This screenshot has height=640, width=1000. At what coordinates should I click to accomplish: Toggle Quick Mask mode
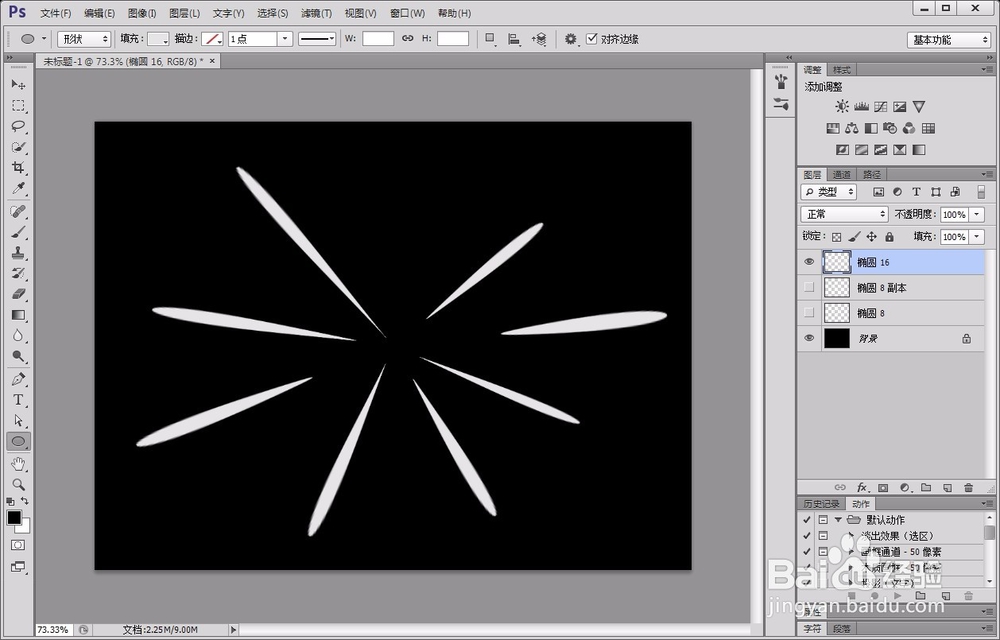18,546
